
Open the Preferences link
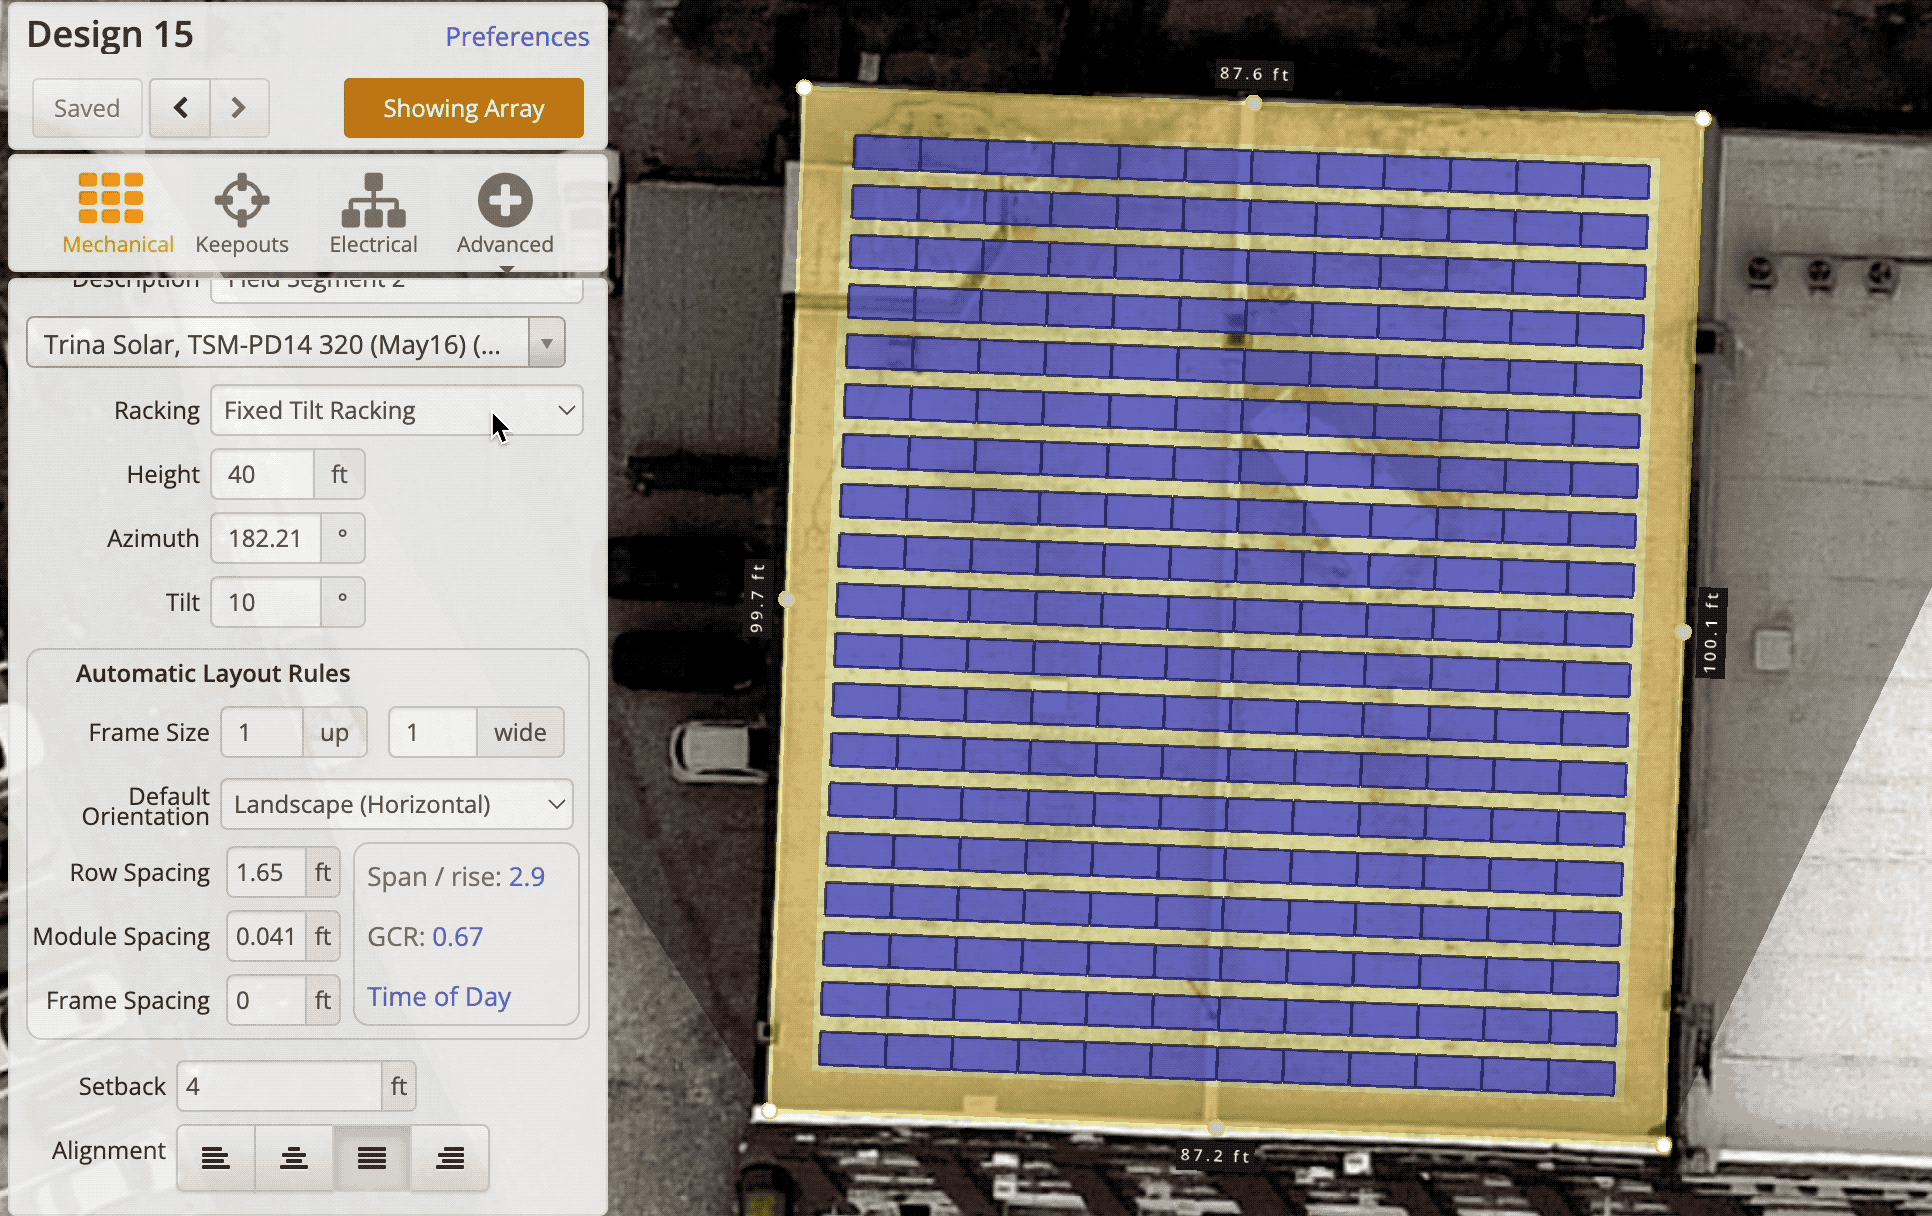click(x=517, y=37)
